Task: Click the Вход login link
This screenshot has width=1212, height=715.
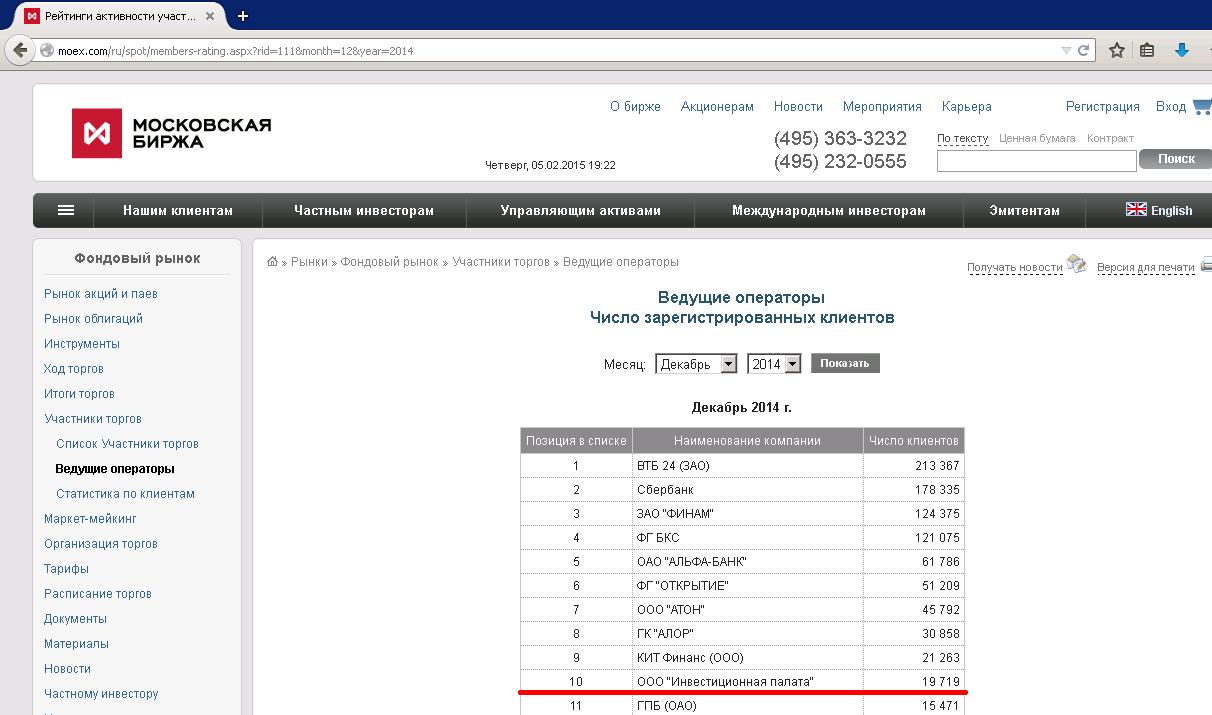Action: pos(1170,106)
